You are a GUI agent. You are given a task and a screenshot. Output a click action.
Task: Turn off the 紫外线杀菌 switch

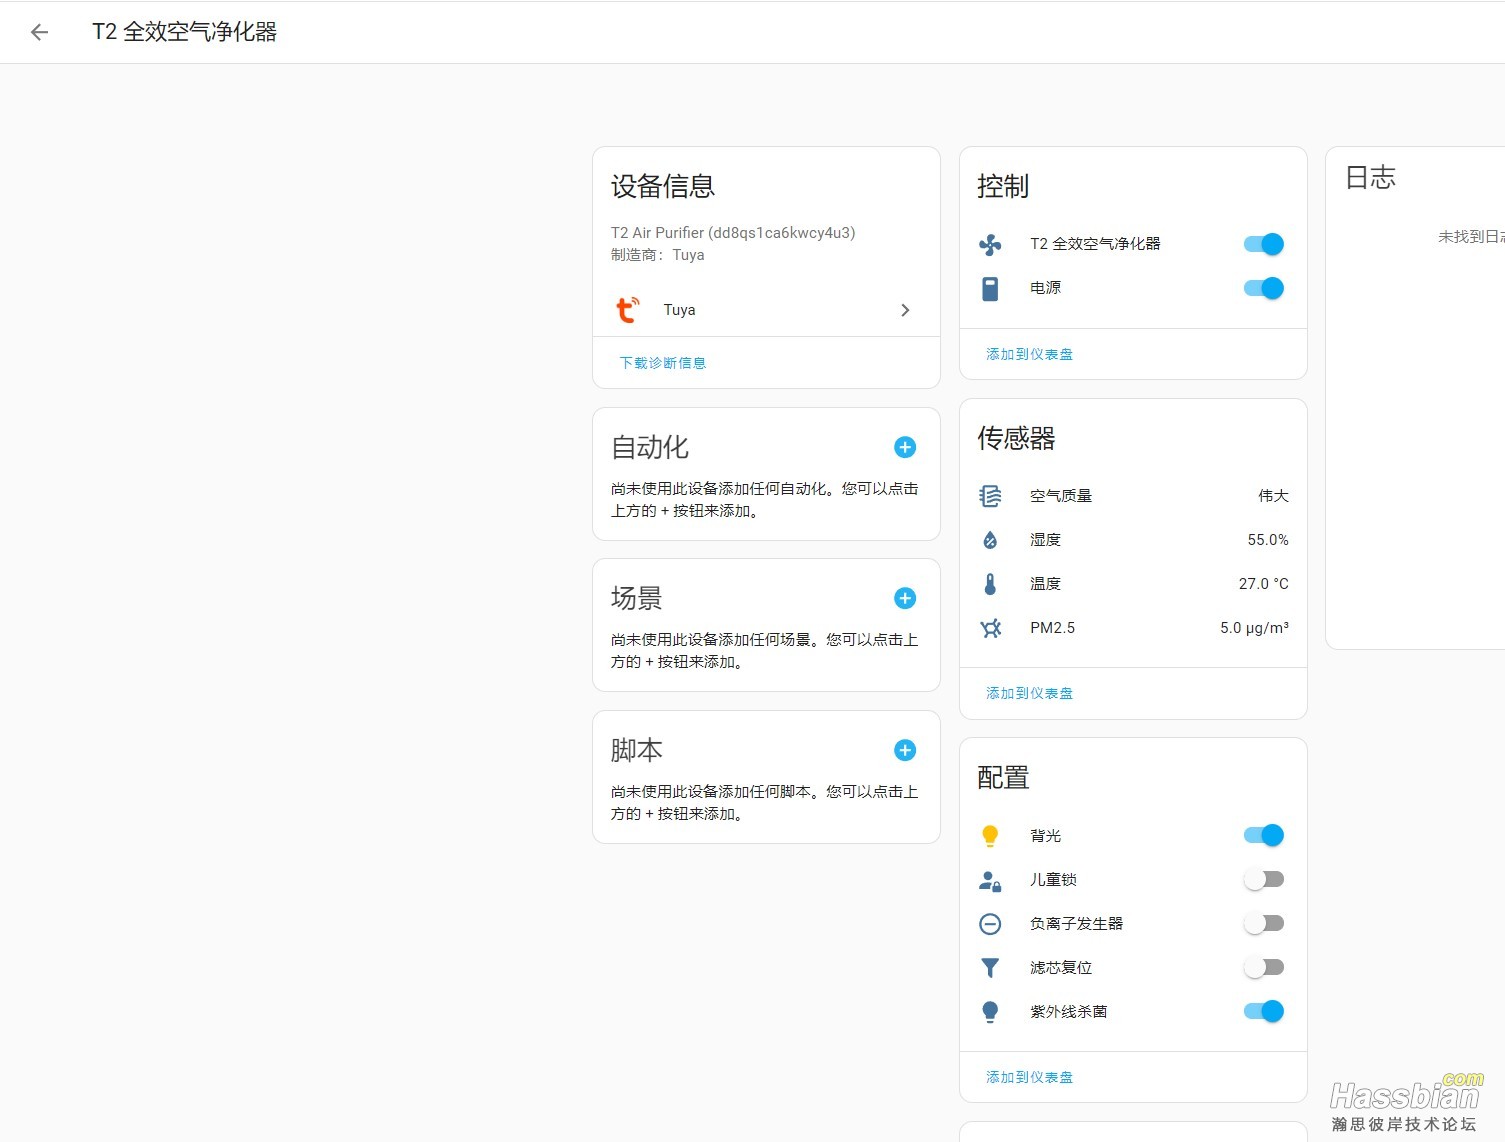1264,1011
